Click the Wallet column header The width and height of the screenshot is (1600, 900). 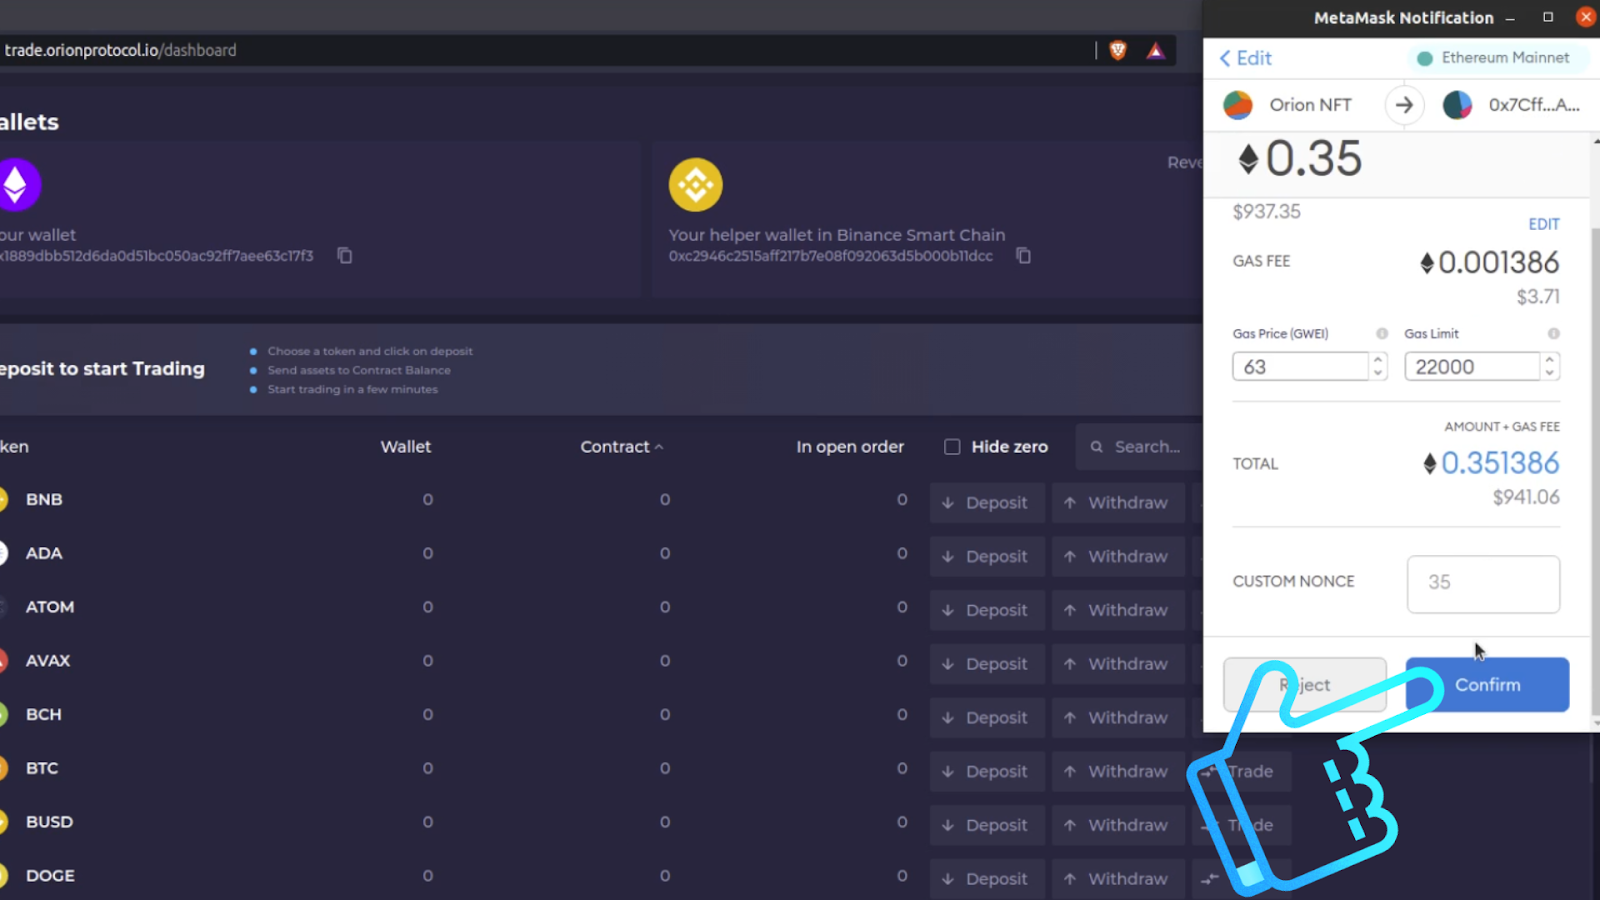pos(405,447)
